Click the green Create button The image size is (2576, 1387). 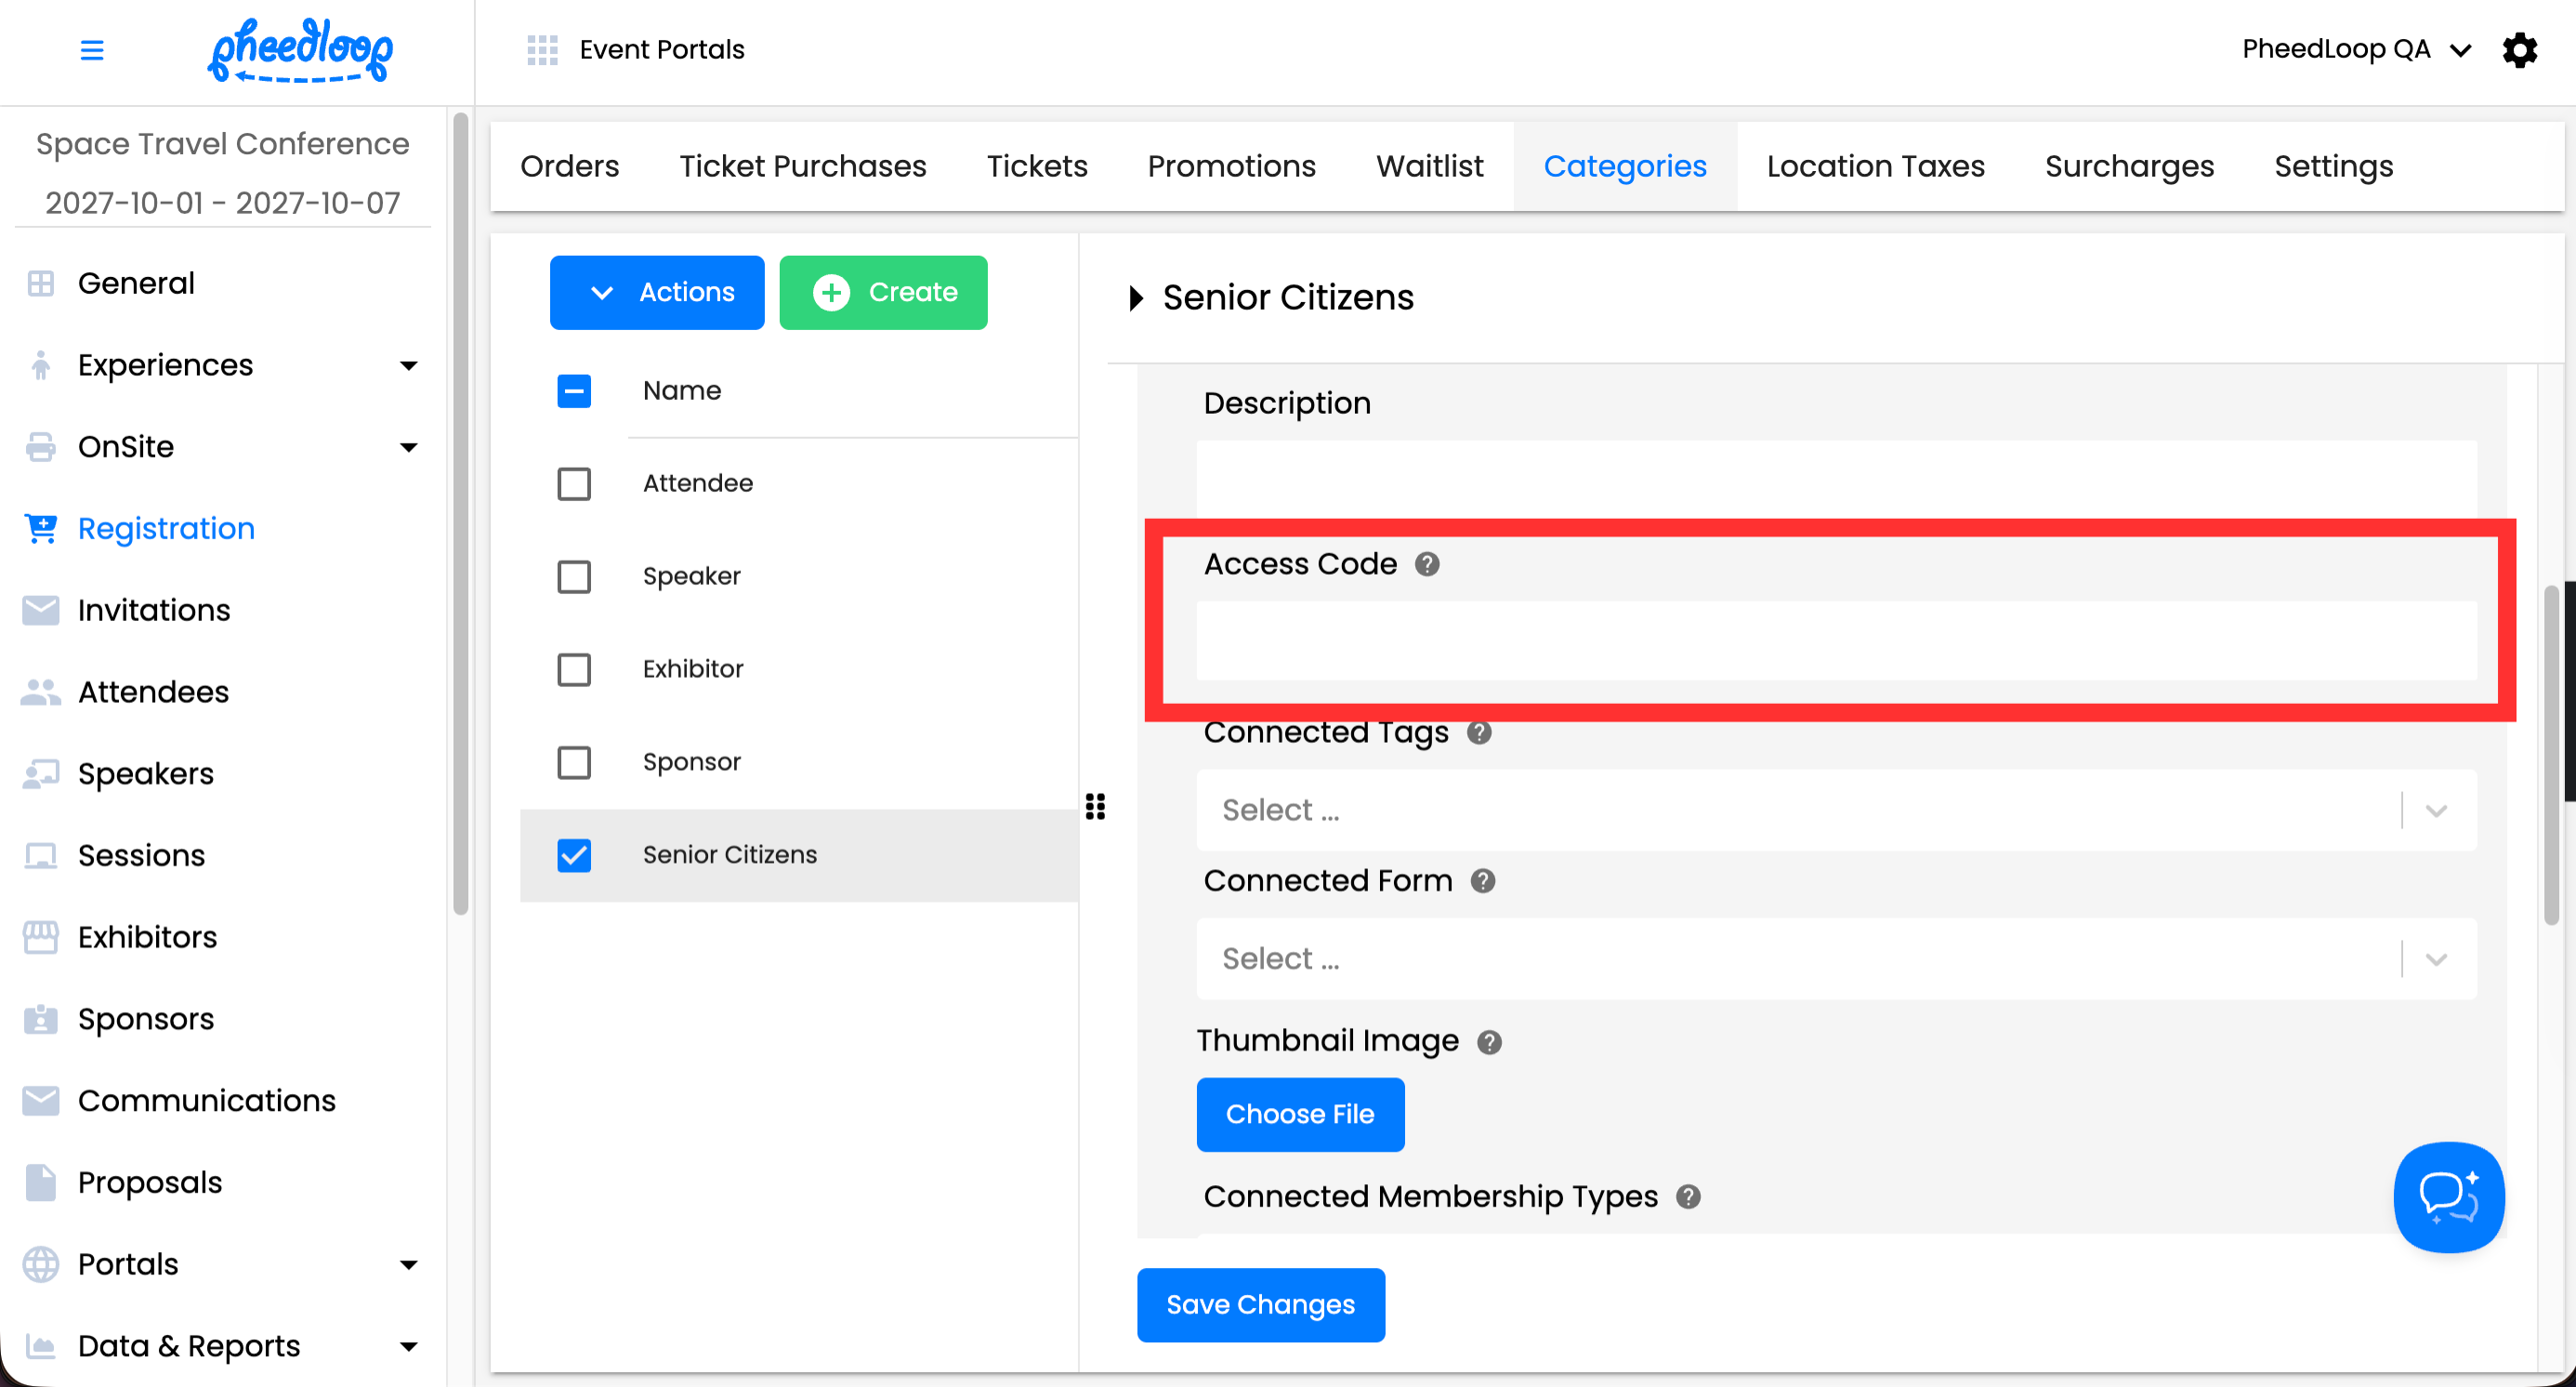[883, 292]
